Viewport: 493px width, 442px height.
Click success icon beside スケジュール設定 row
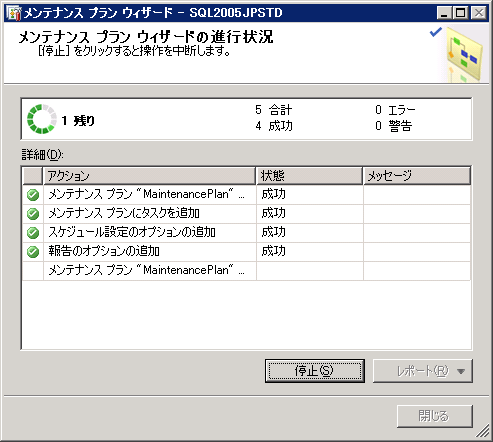pyautogui.click(x=33, y=233)
